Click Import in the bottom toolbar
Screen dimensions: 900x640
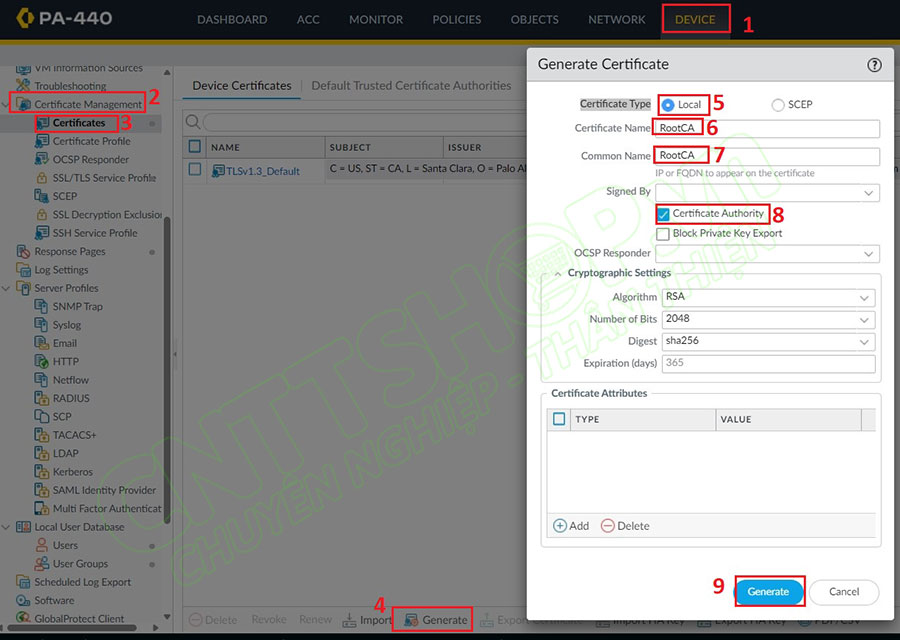(x=366, y=620)
